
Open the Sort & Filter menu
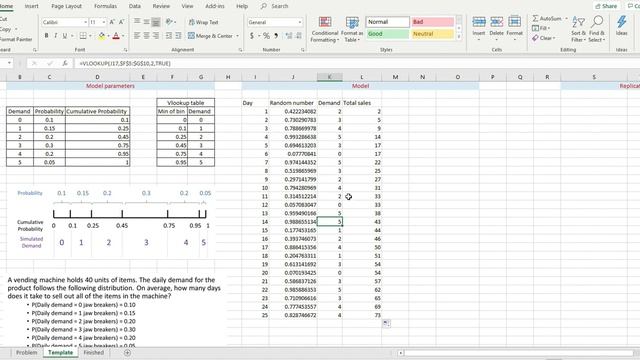(x=578, y=29)
